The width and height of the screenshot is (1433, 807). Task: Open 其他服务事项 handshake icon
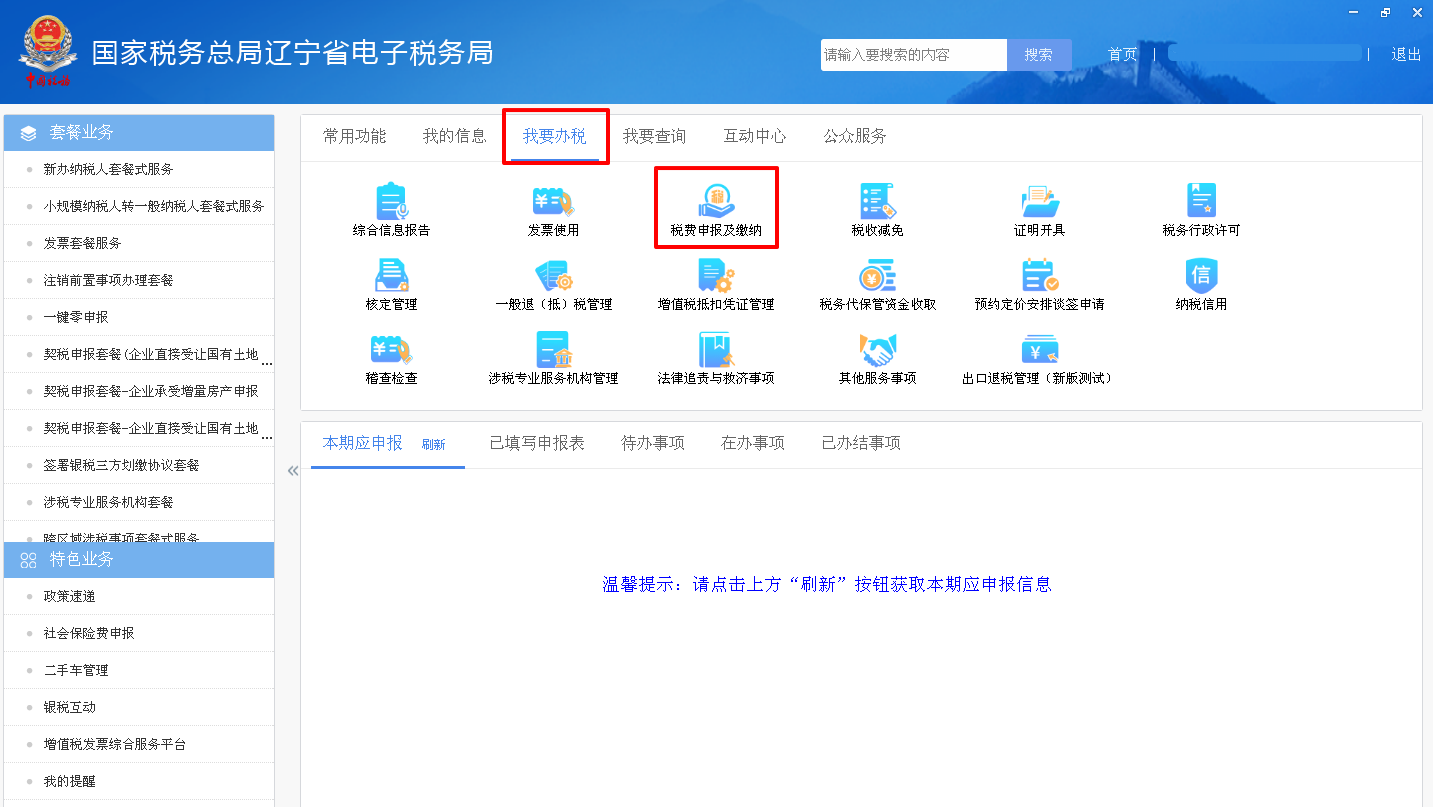click(877, 350)
